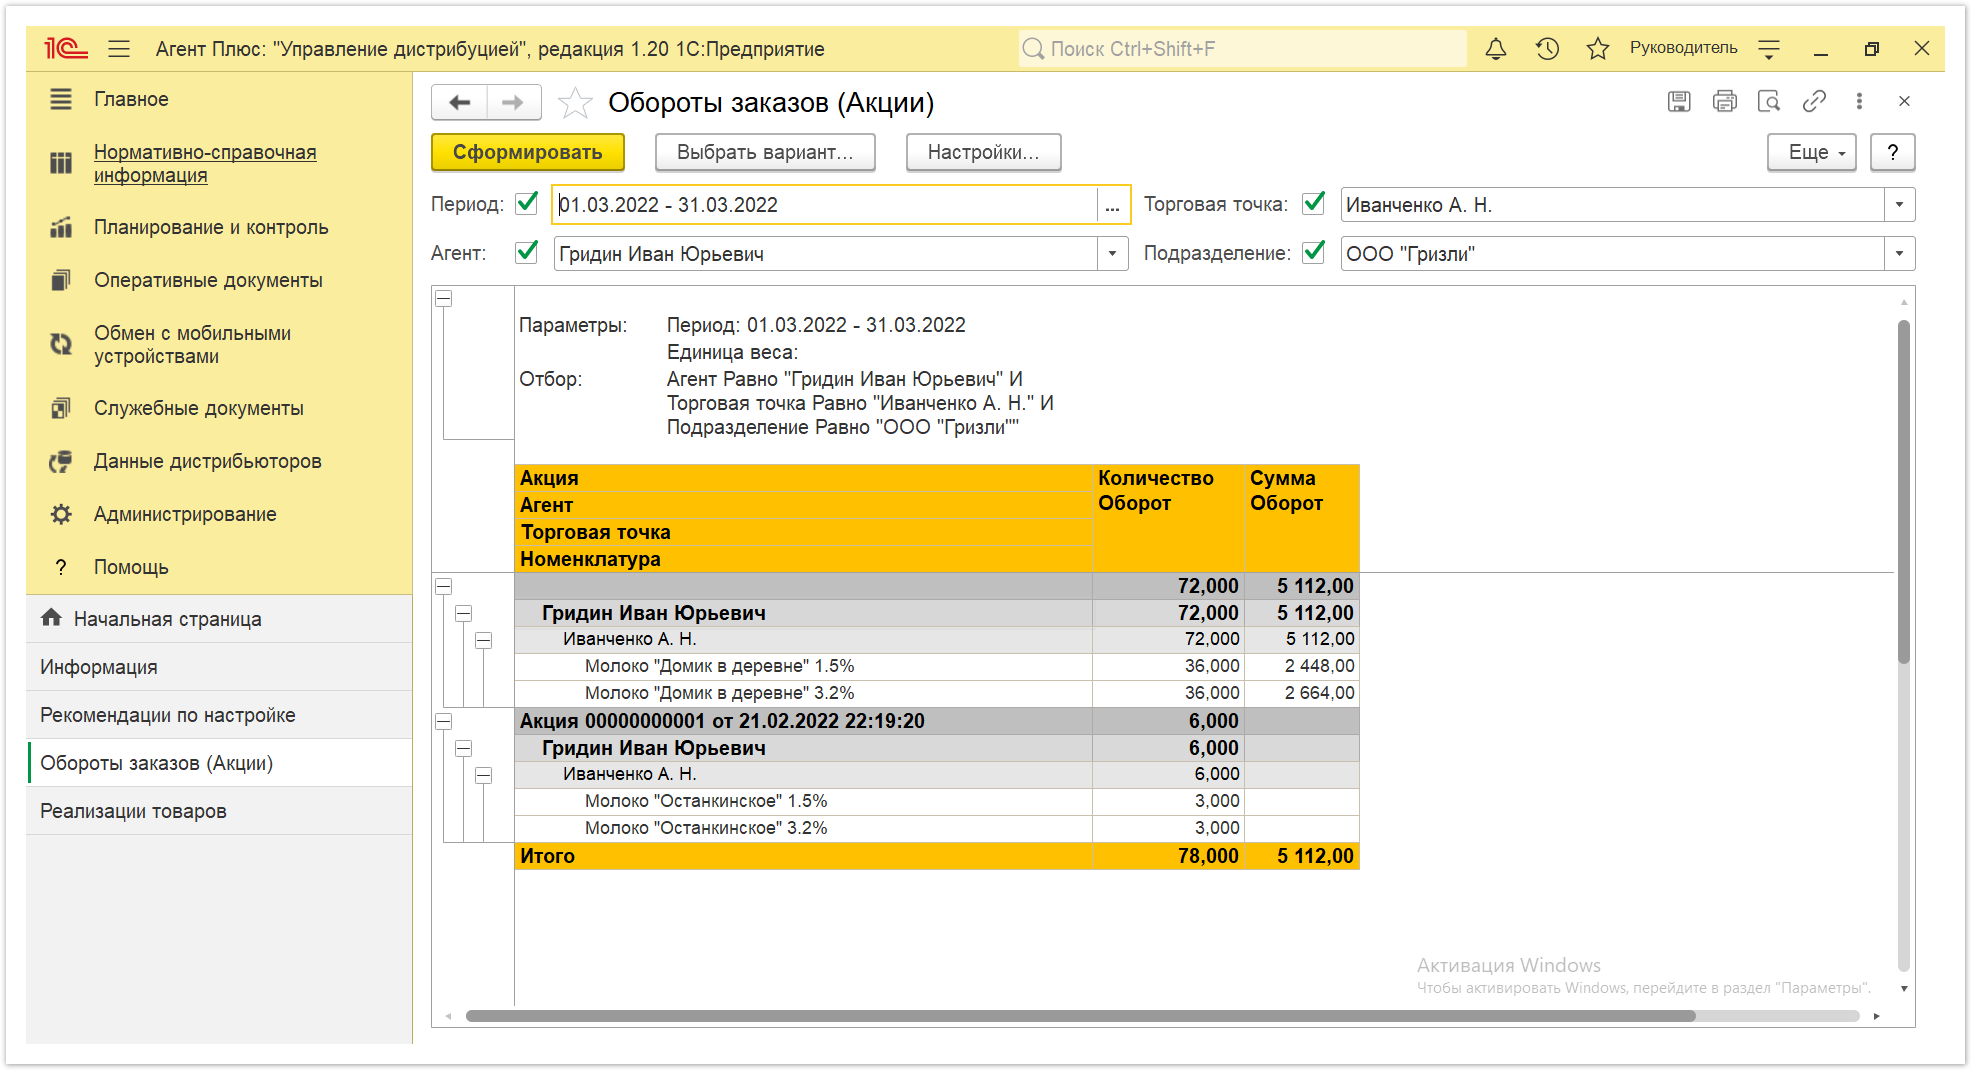Screen dimensions: 1971x1070
Task: Open Администрирование section
Action: [185, 514]
